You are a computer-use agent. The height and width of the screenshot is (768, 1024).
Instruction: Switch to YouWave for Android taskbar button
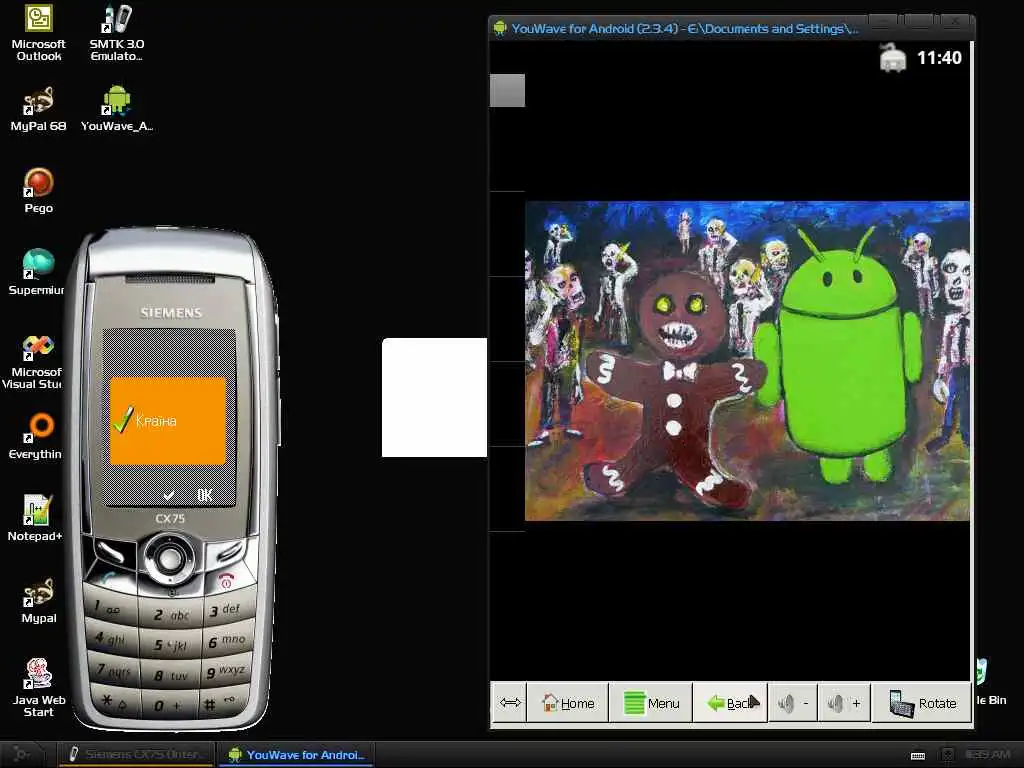click(x=296, y=754)
